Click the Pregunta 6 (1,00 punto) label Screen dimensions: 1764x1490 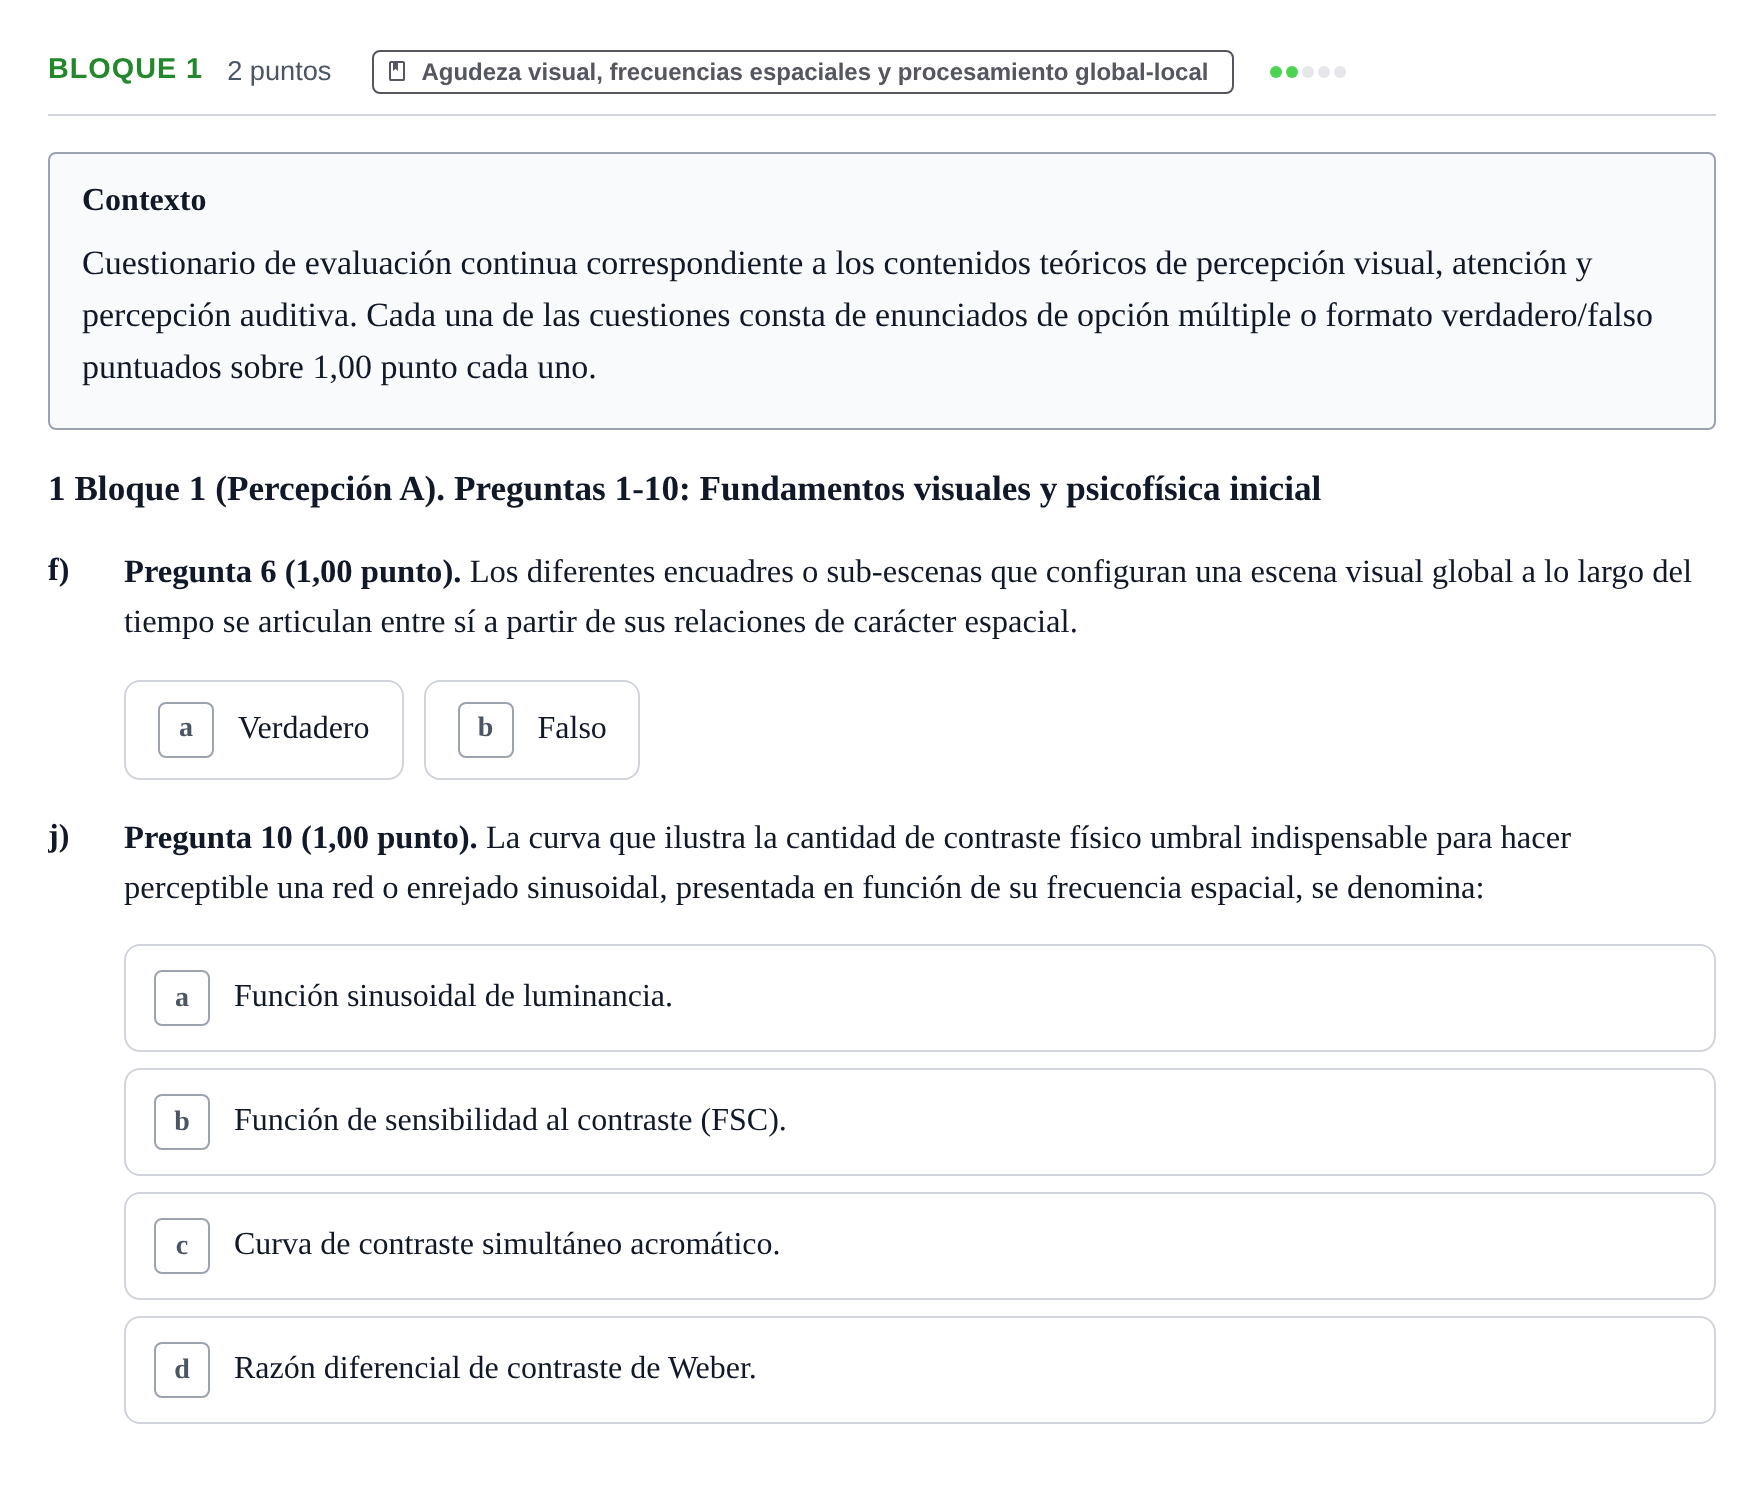point(292,572)
